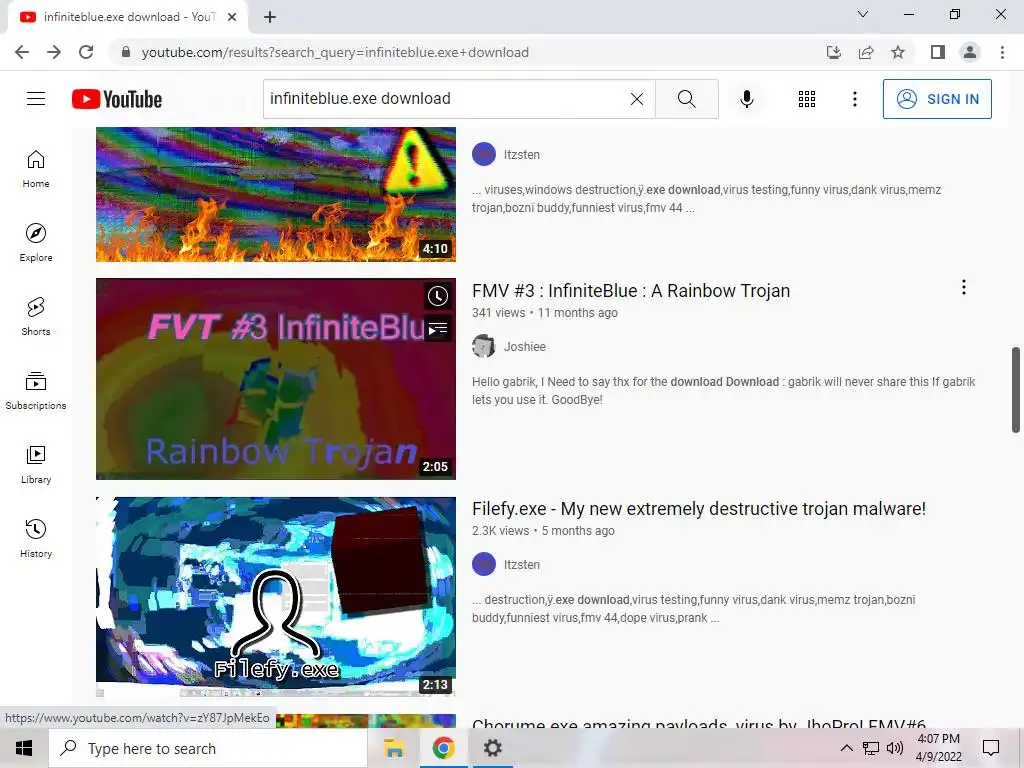
Task: Select the infiniteblue.exe download tab
Action: (x=127, y=17)
